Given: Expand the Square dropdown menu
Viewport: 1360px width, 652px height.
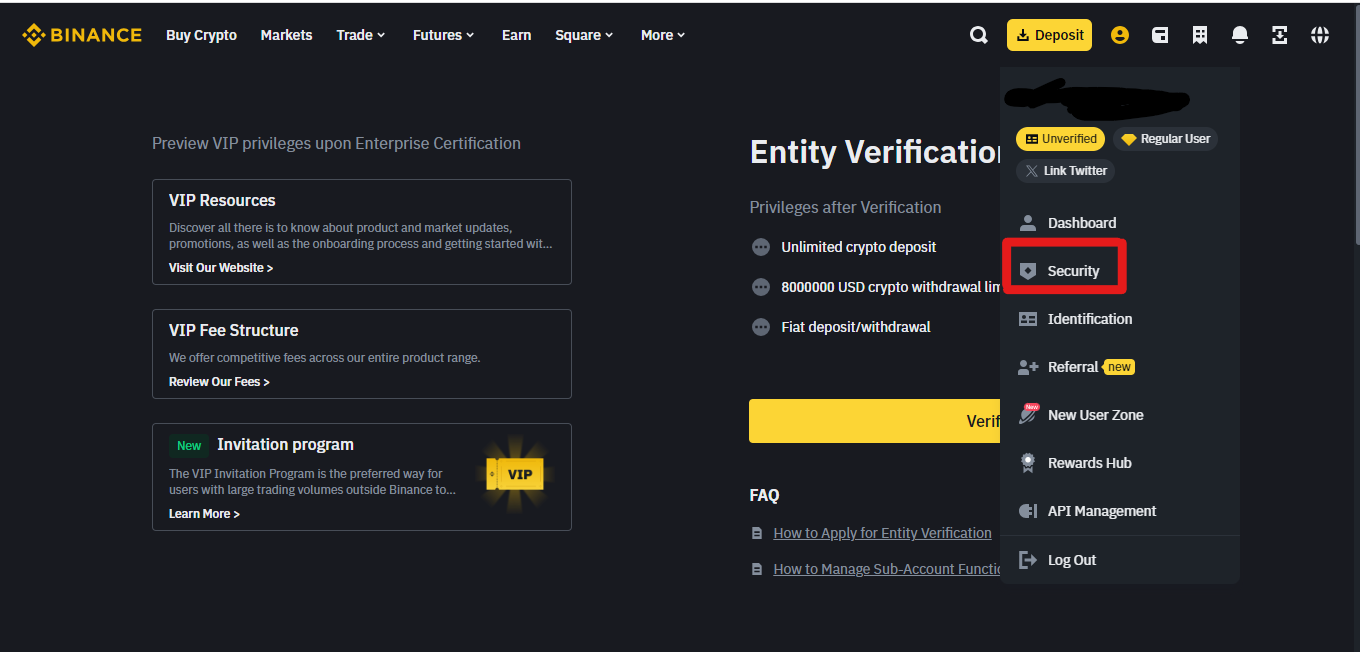Looking at the screenshot, I should (585, 35).
